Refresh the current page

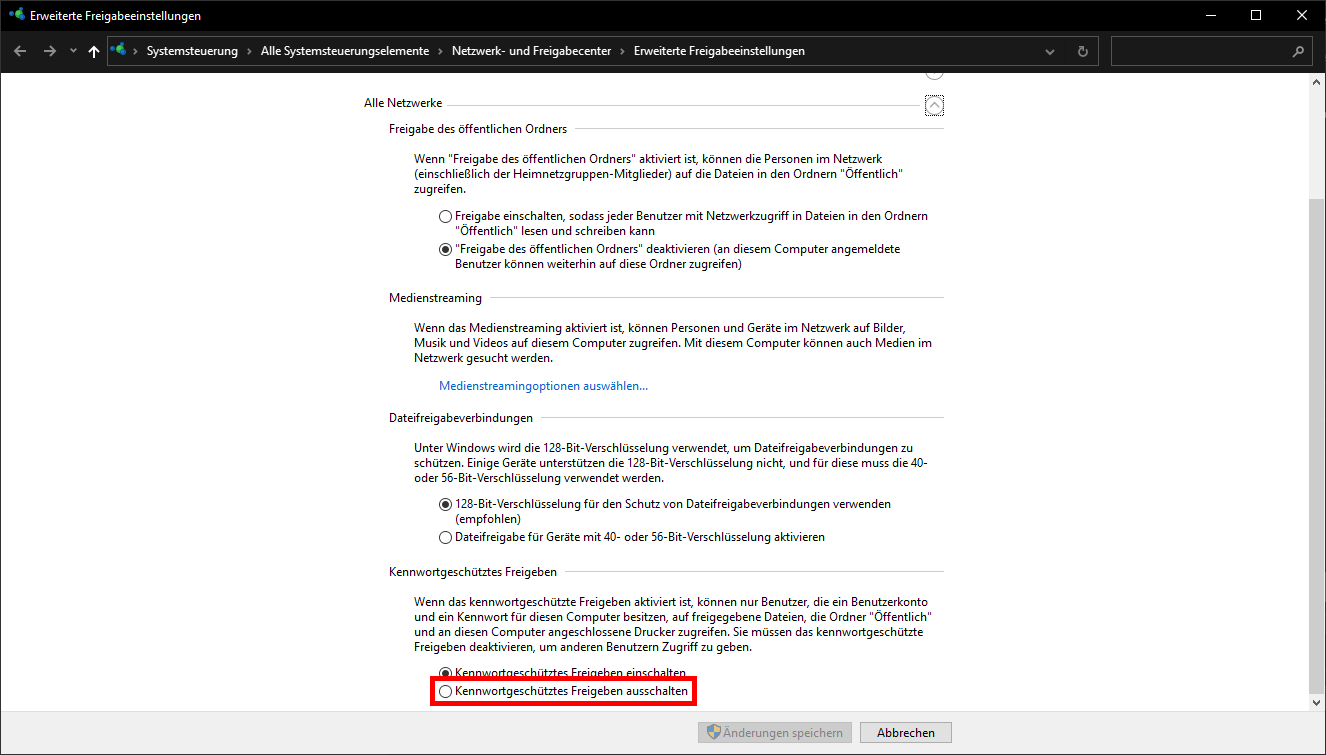coord(1082,51)
